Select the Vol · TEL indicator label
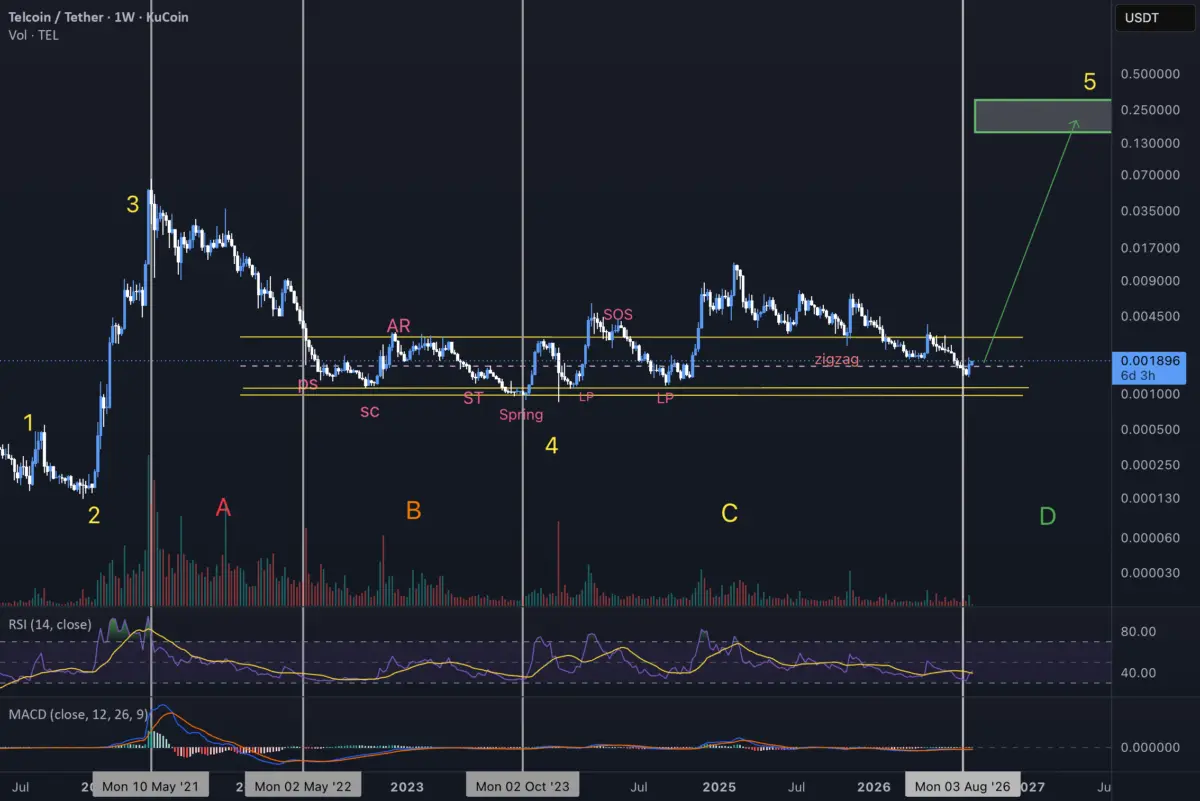Screen dimensions: 1200x801 pos(33,34)
